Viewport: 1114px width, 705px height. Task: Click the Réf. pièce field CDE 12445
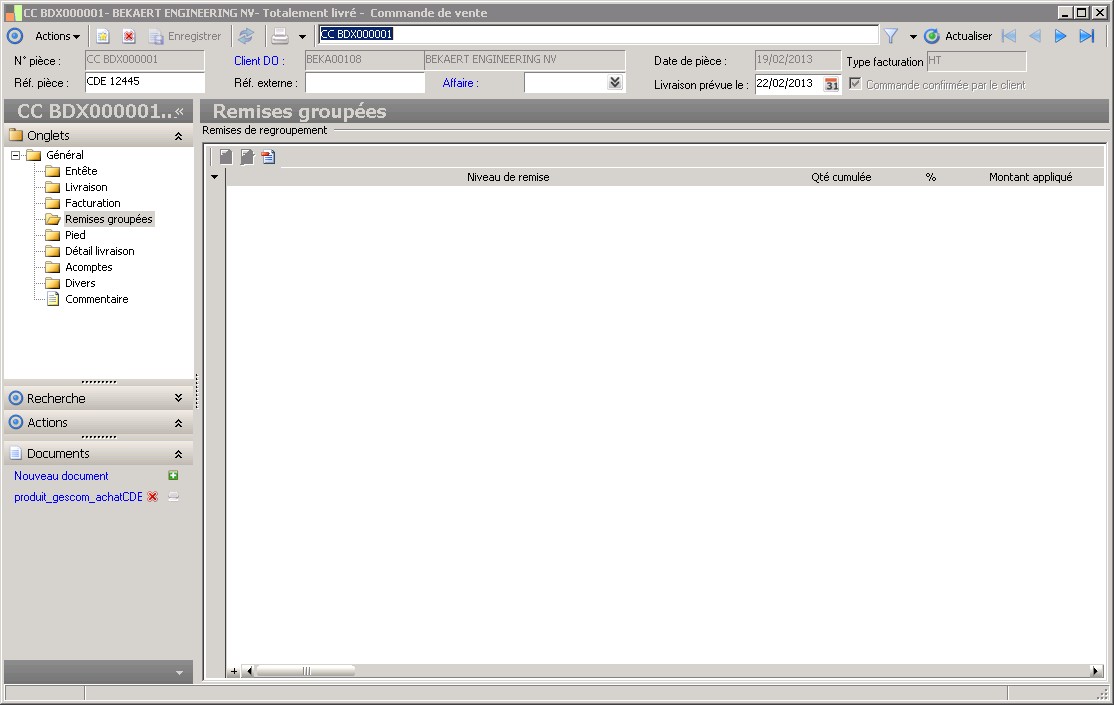coord(145,82)
